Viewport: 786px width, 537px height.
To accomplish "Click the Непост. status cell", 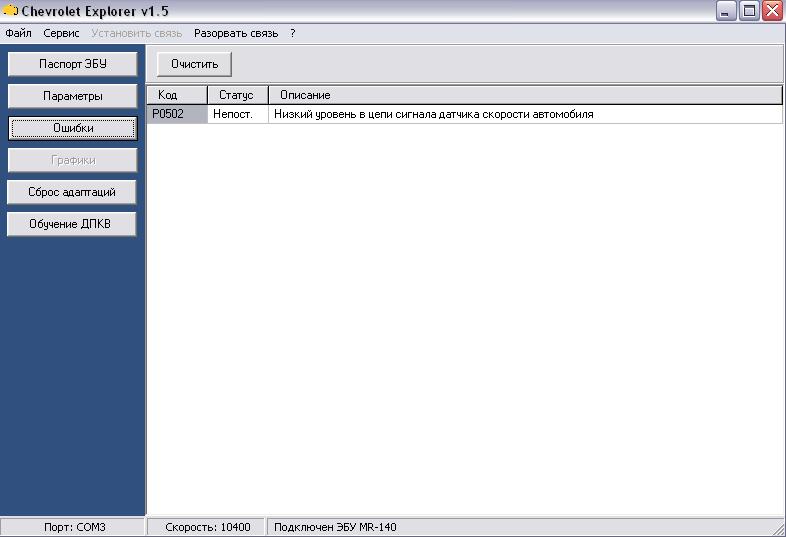I will pos(237,114).
